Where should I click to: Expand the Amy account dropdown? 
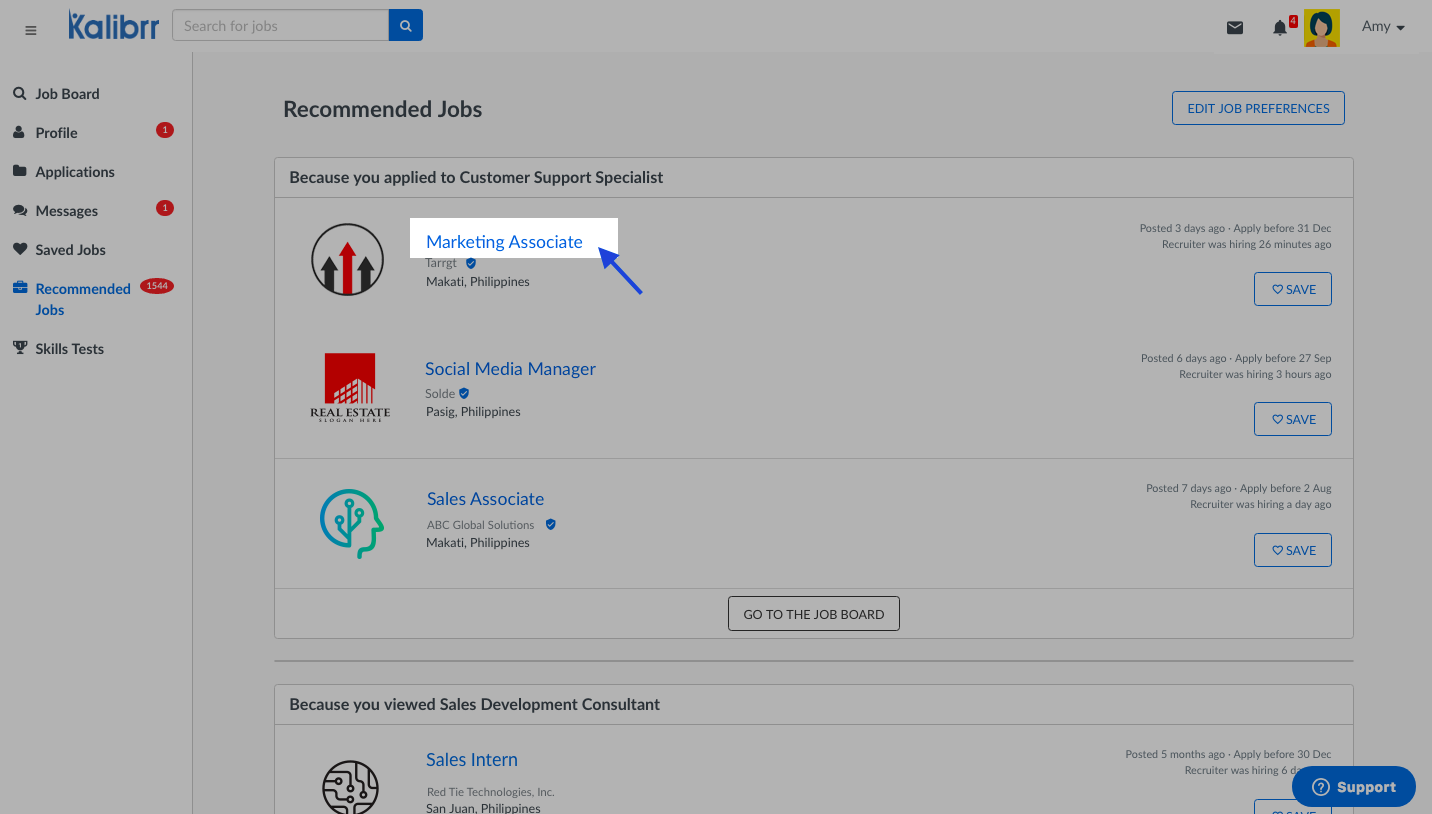click(1383, 27)
